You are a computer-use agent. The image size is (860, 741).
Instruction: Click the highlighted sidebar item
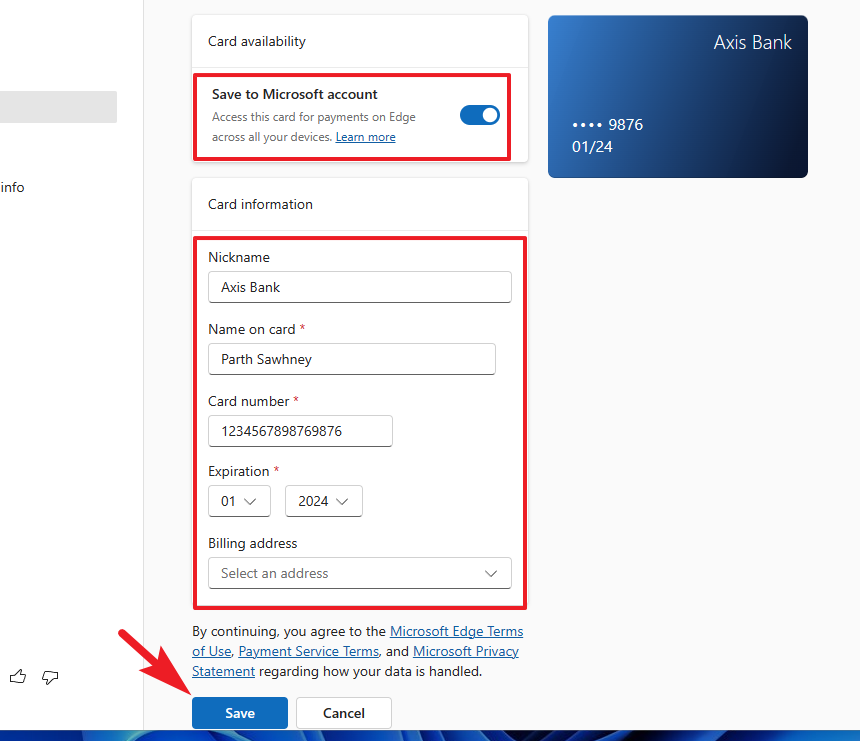(58, 107)
